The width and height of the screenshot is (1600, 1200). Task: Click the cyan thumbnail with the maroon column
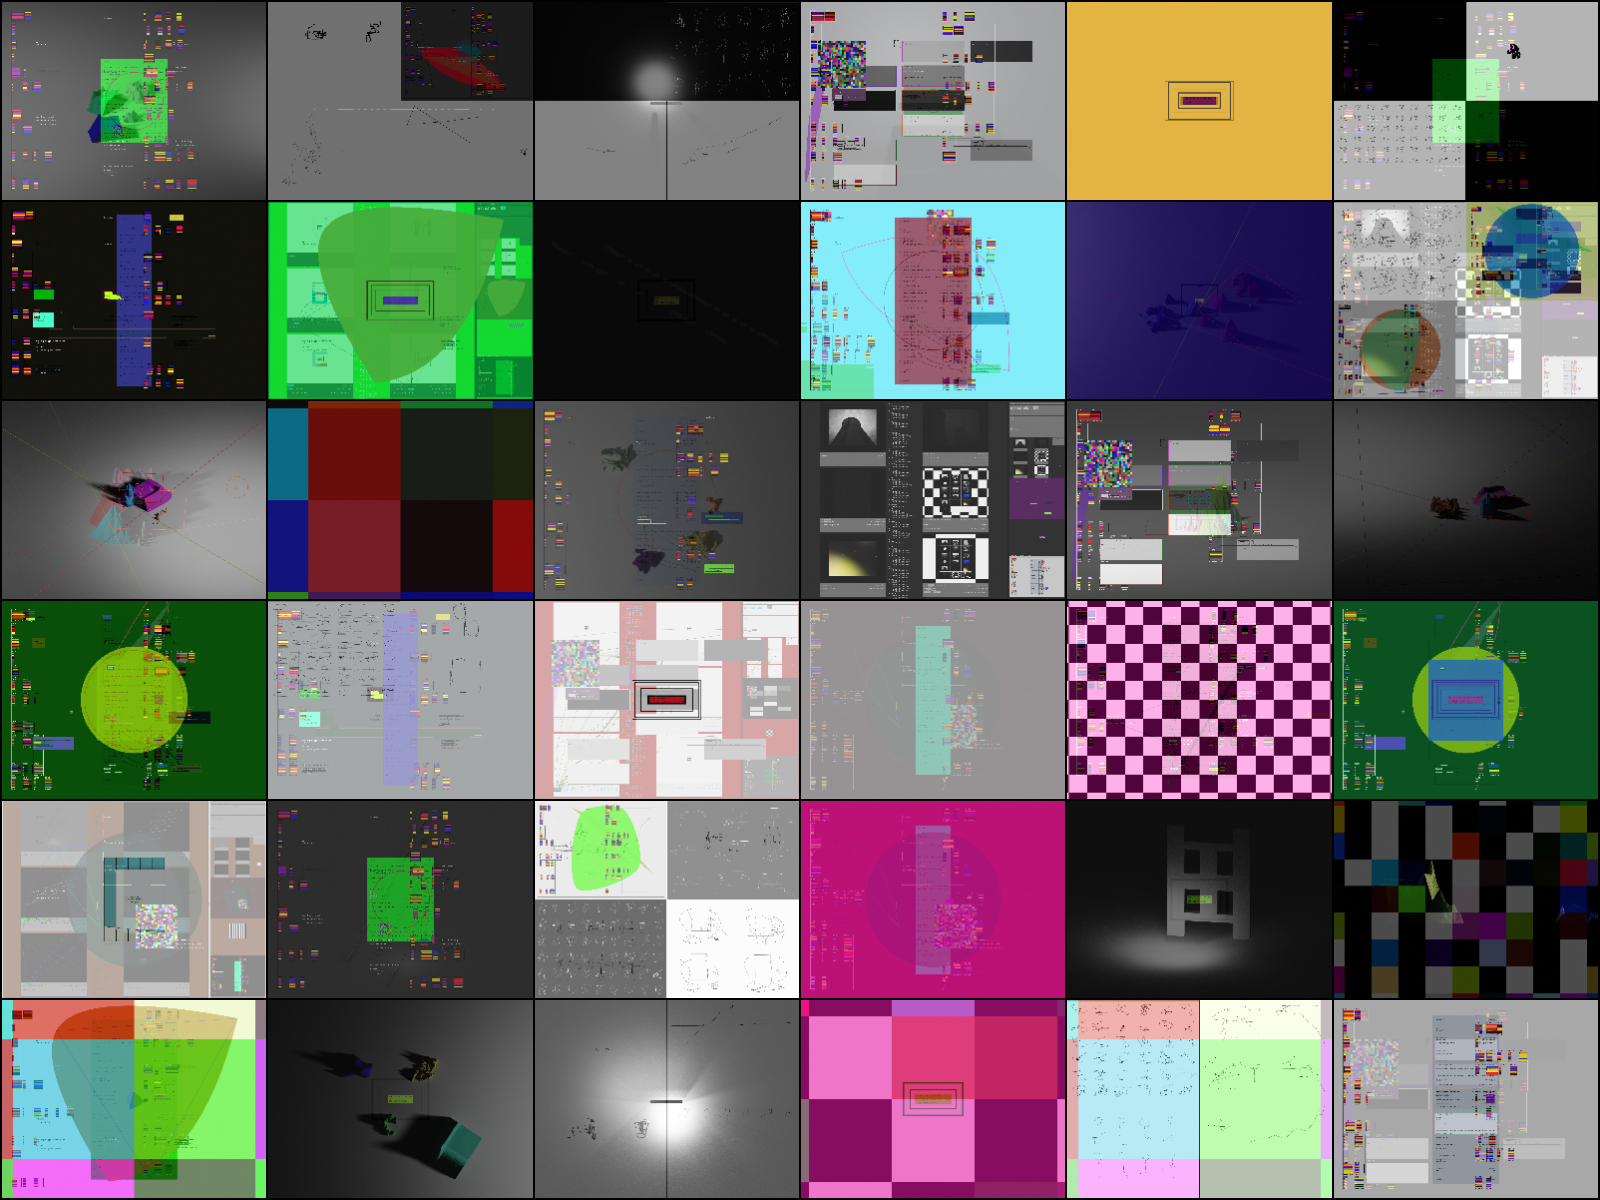pyautogui.click(x=933, y=300)
